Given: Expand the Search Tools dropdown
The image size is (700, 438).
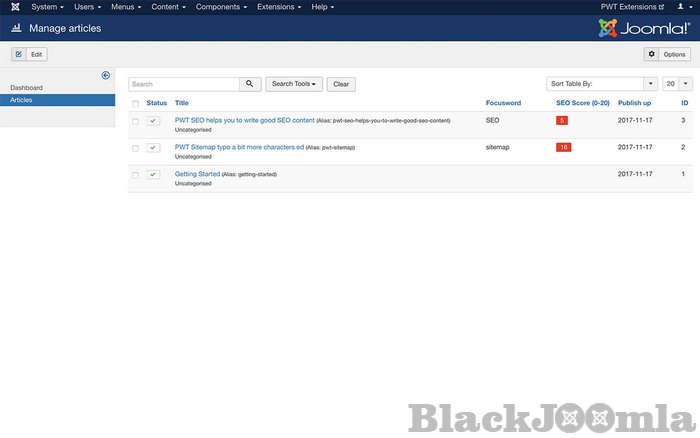Looking at the screenshot, I should click(x=294, y=84).
